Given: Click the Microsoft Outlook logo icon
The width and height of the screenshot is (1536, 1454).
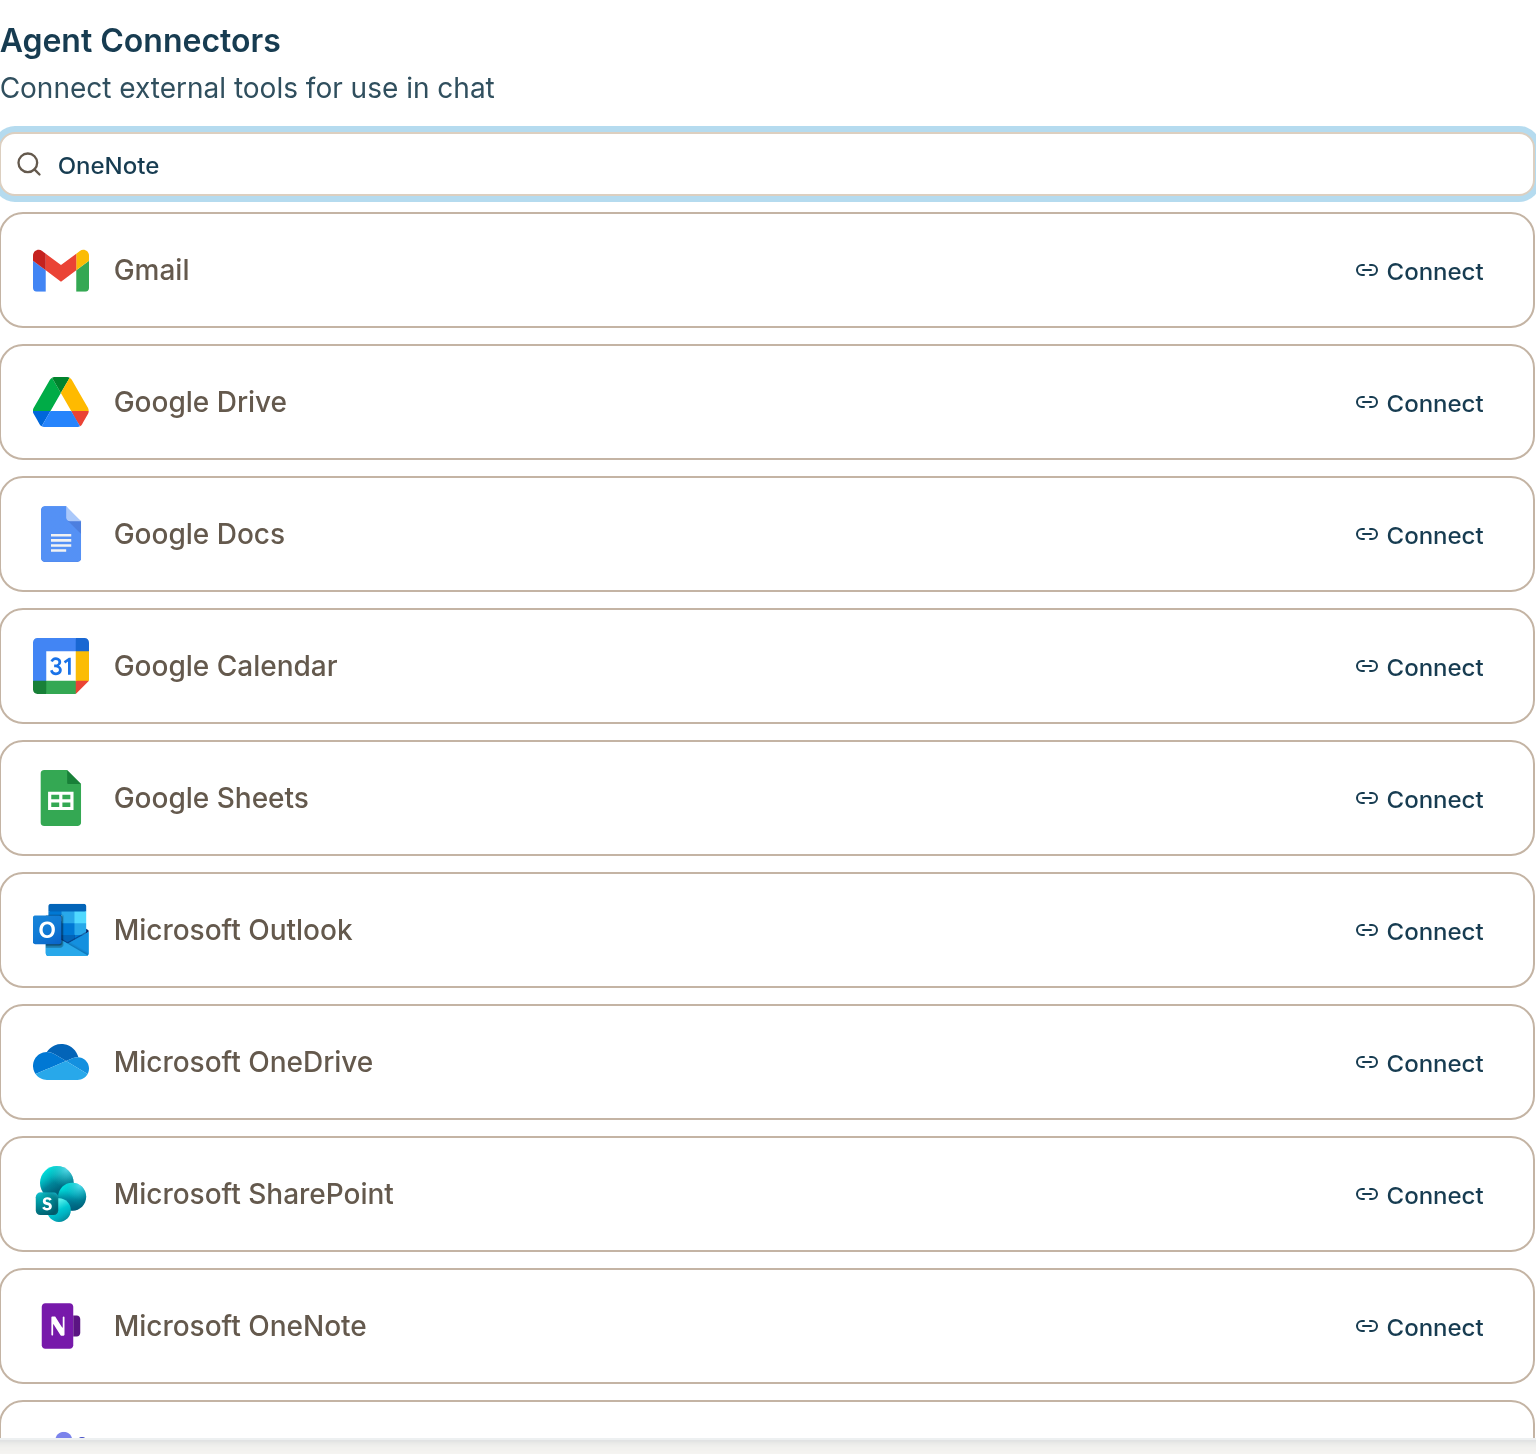Looking at the screenshot, I should click(x=61, y=930).
